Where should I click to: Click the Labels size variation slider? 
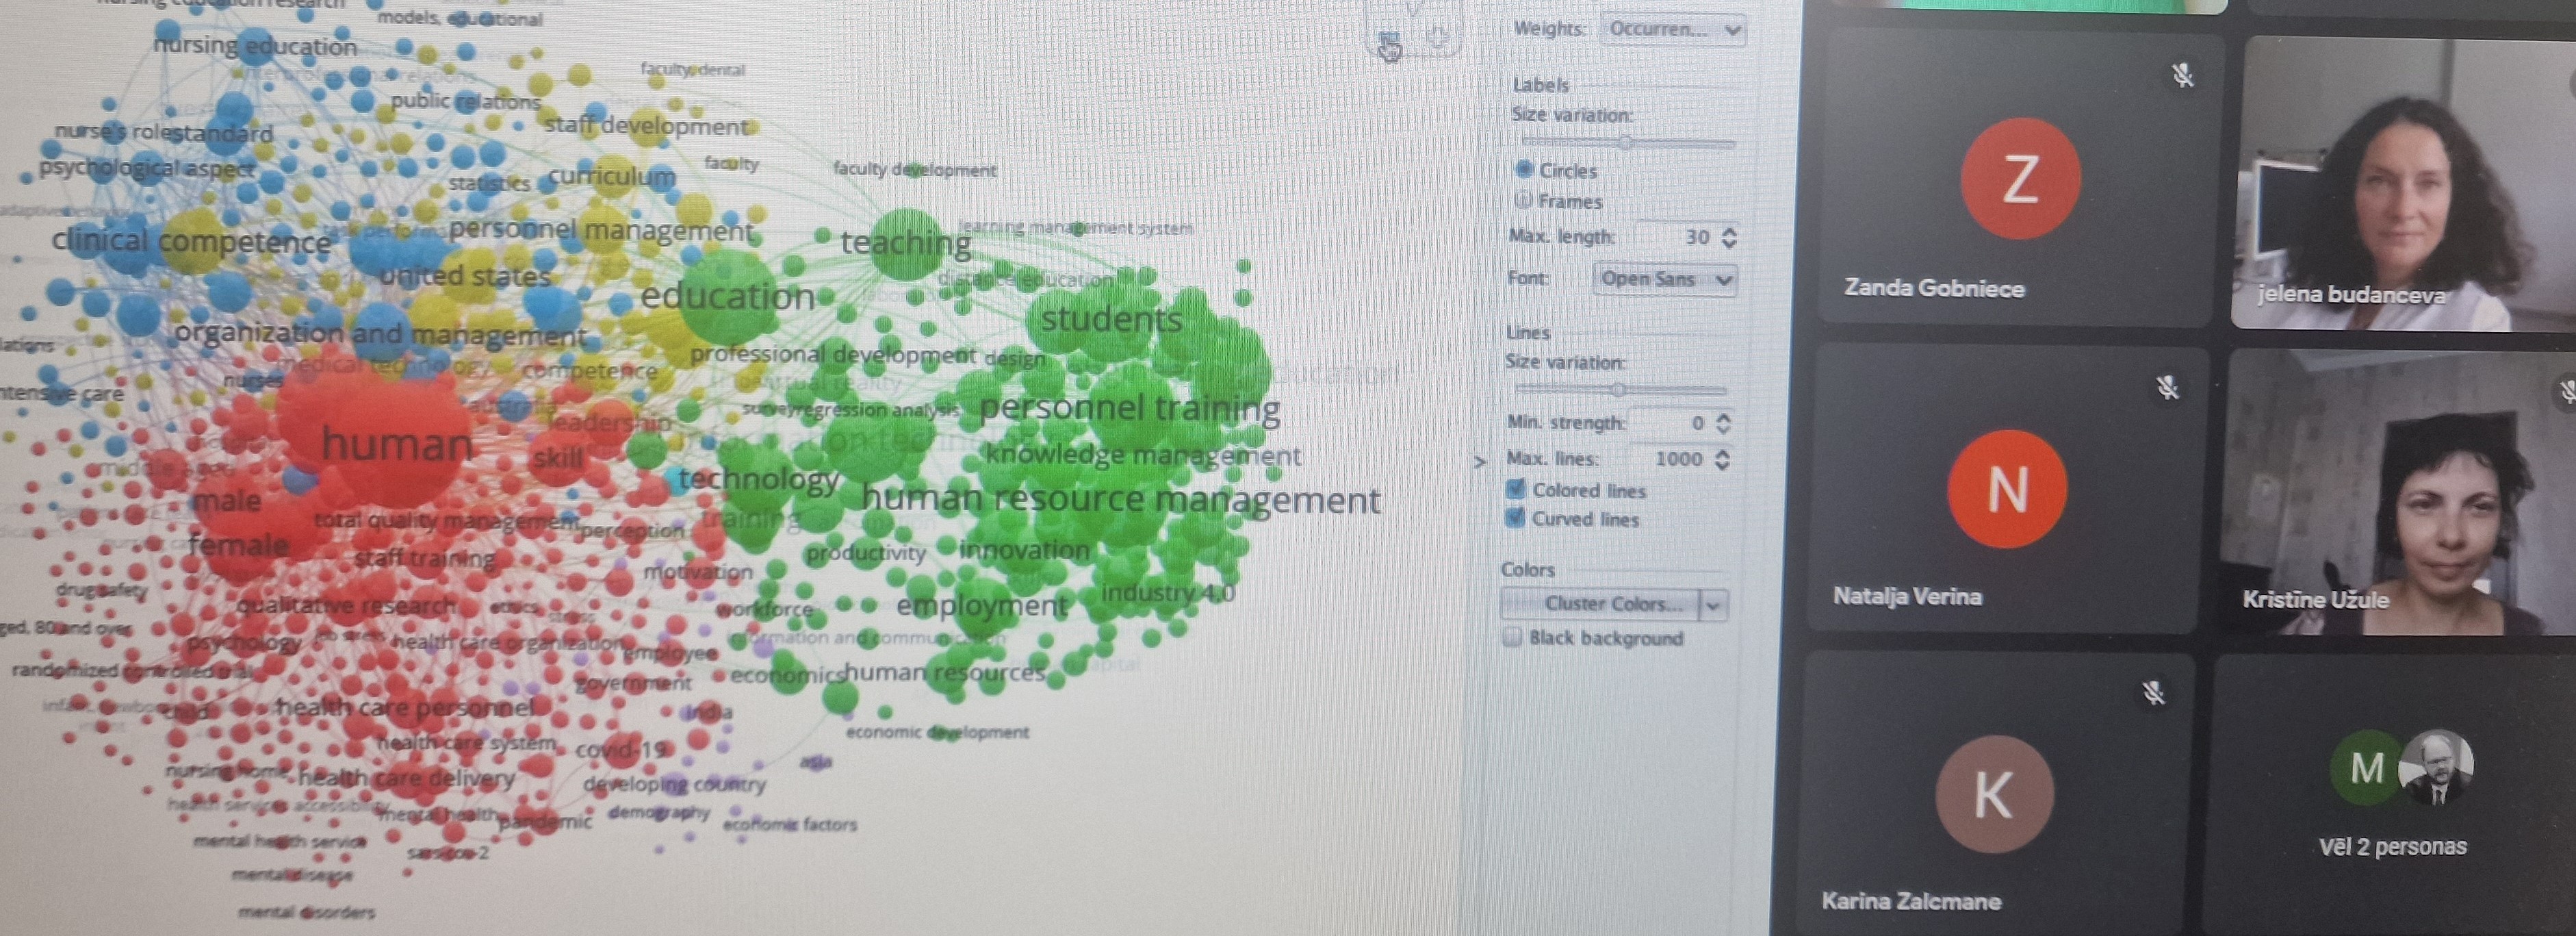(x=1626, y=143)
